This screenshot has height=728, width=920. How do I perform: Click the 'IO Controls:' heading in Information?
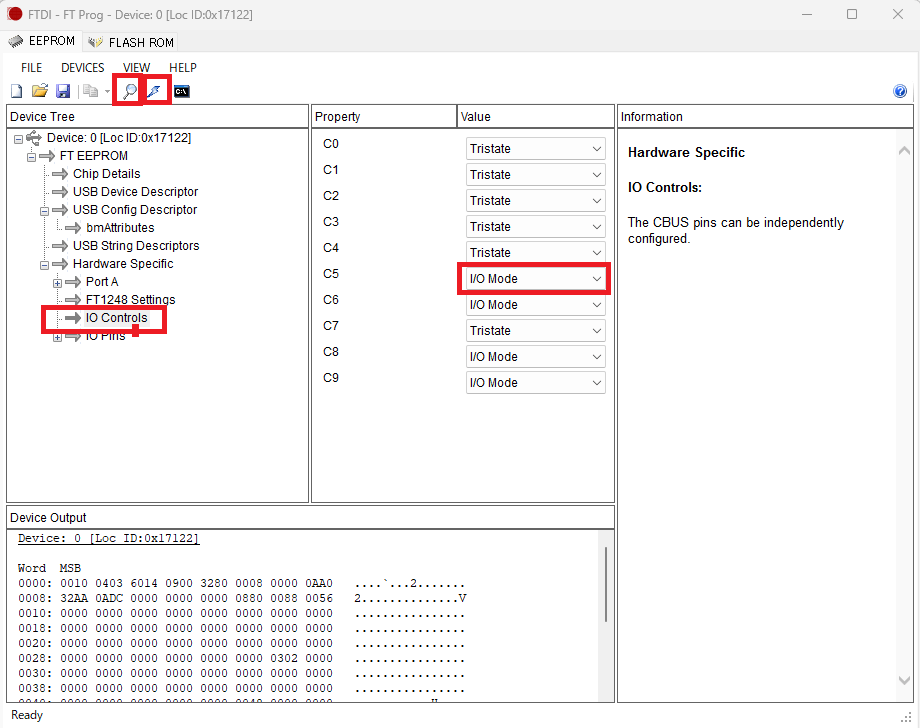click(665, 188)
